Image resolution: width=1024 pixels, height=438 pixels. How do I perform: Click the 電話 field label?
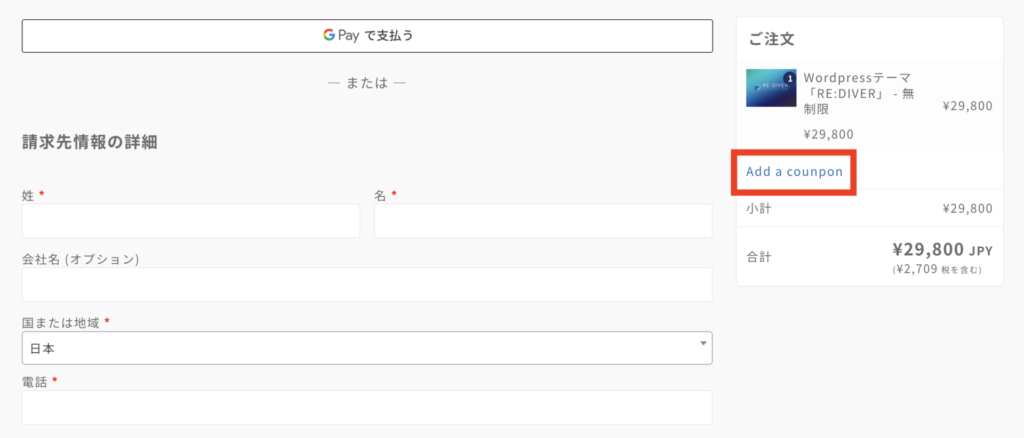coord(35,382)
